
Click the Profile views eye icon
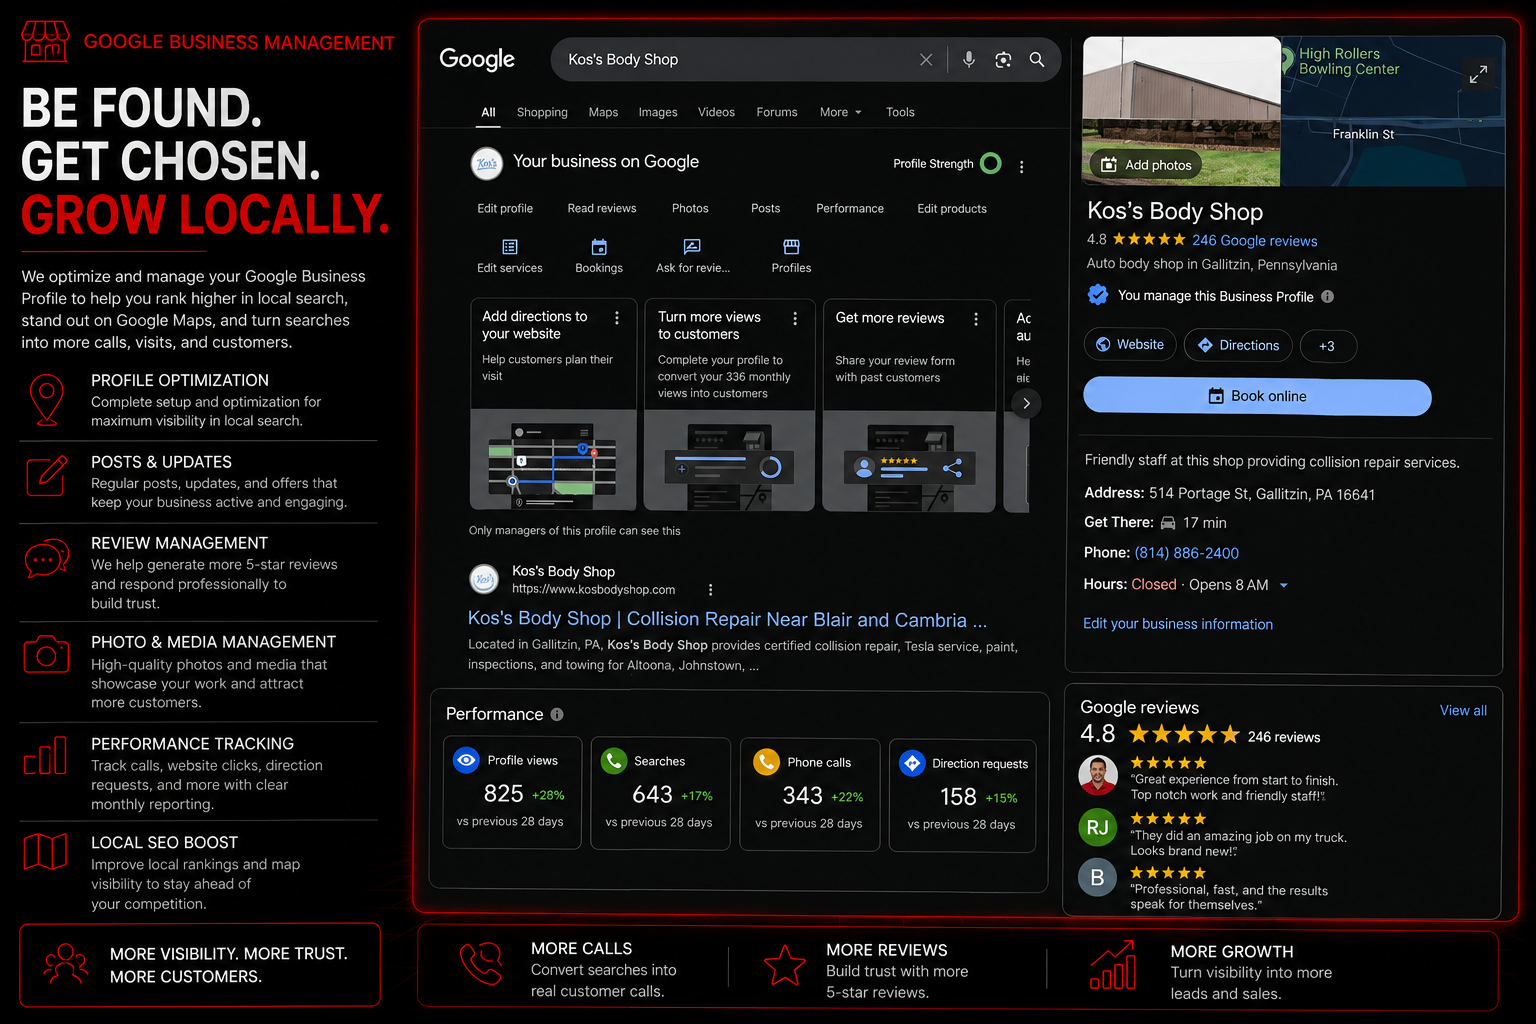466,760
